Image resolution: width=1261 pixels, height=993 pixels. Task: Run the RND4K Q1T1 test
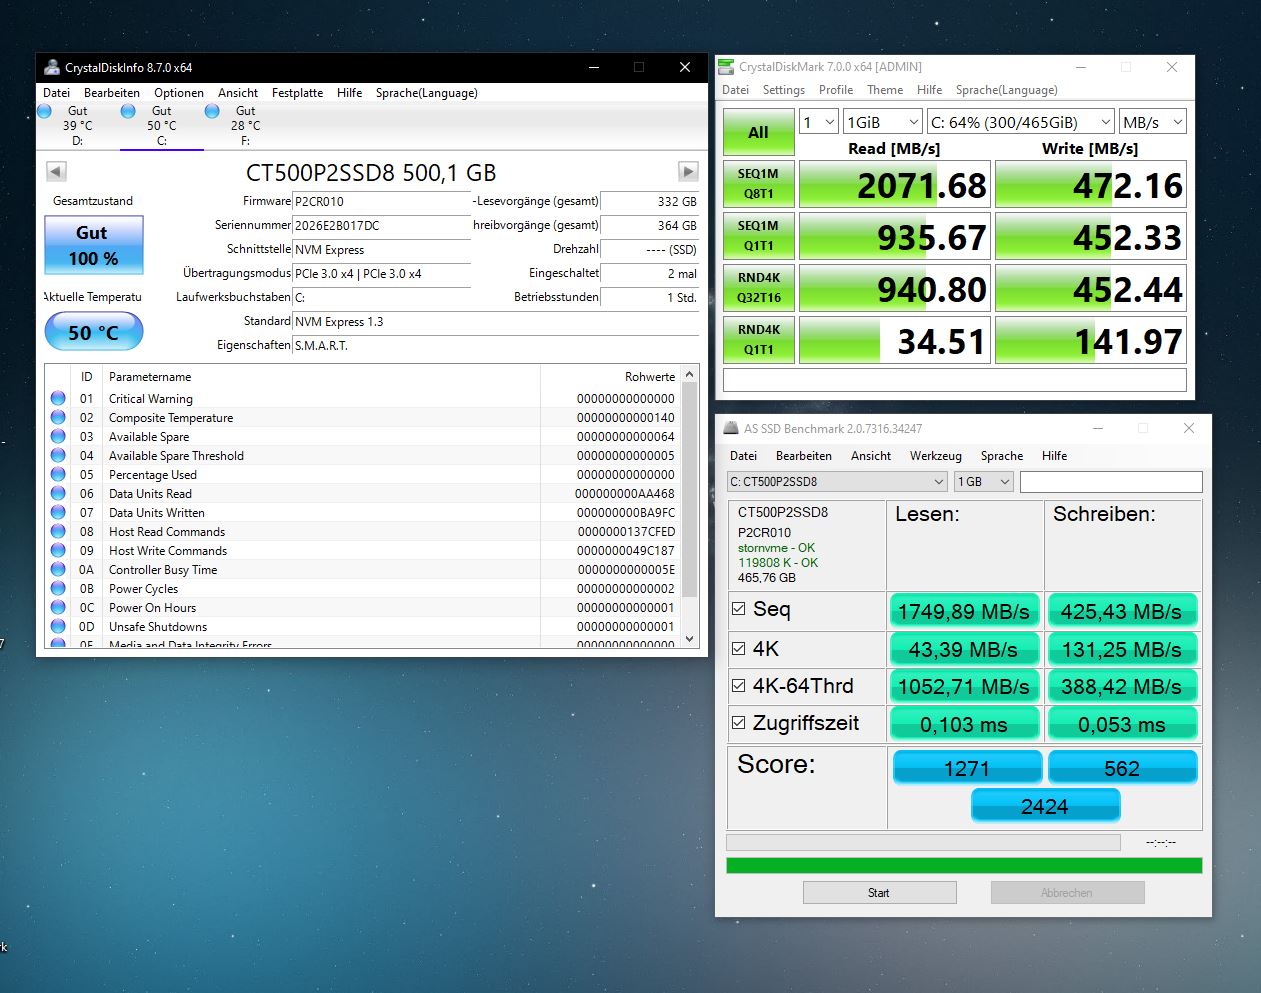click(x=758, y=340)
